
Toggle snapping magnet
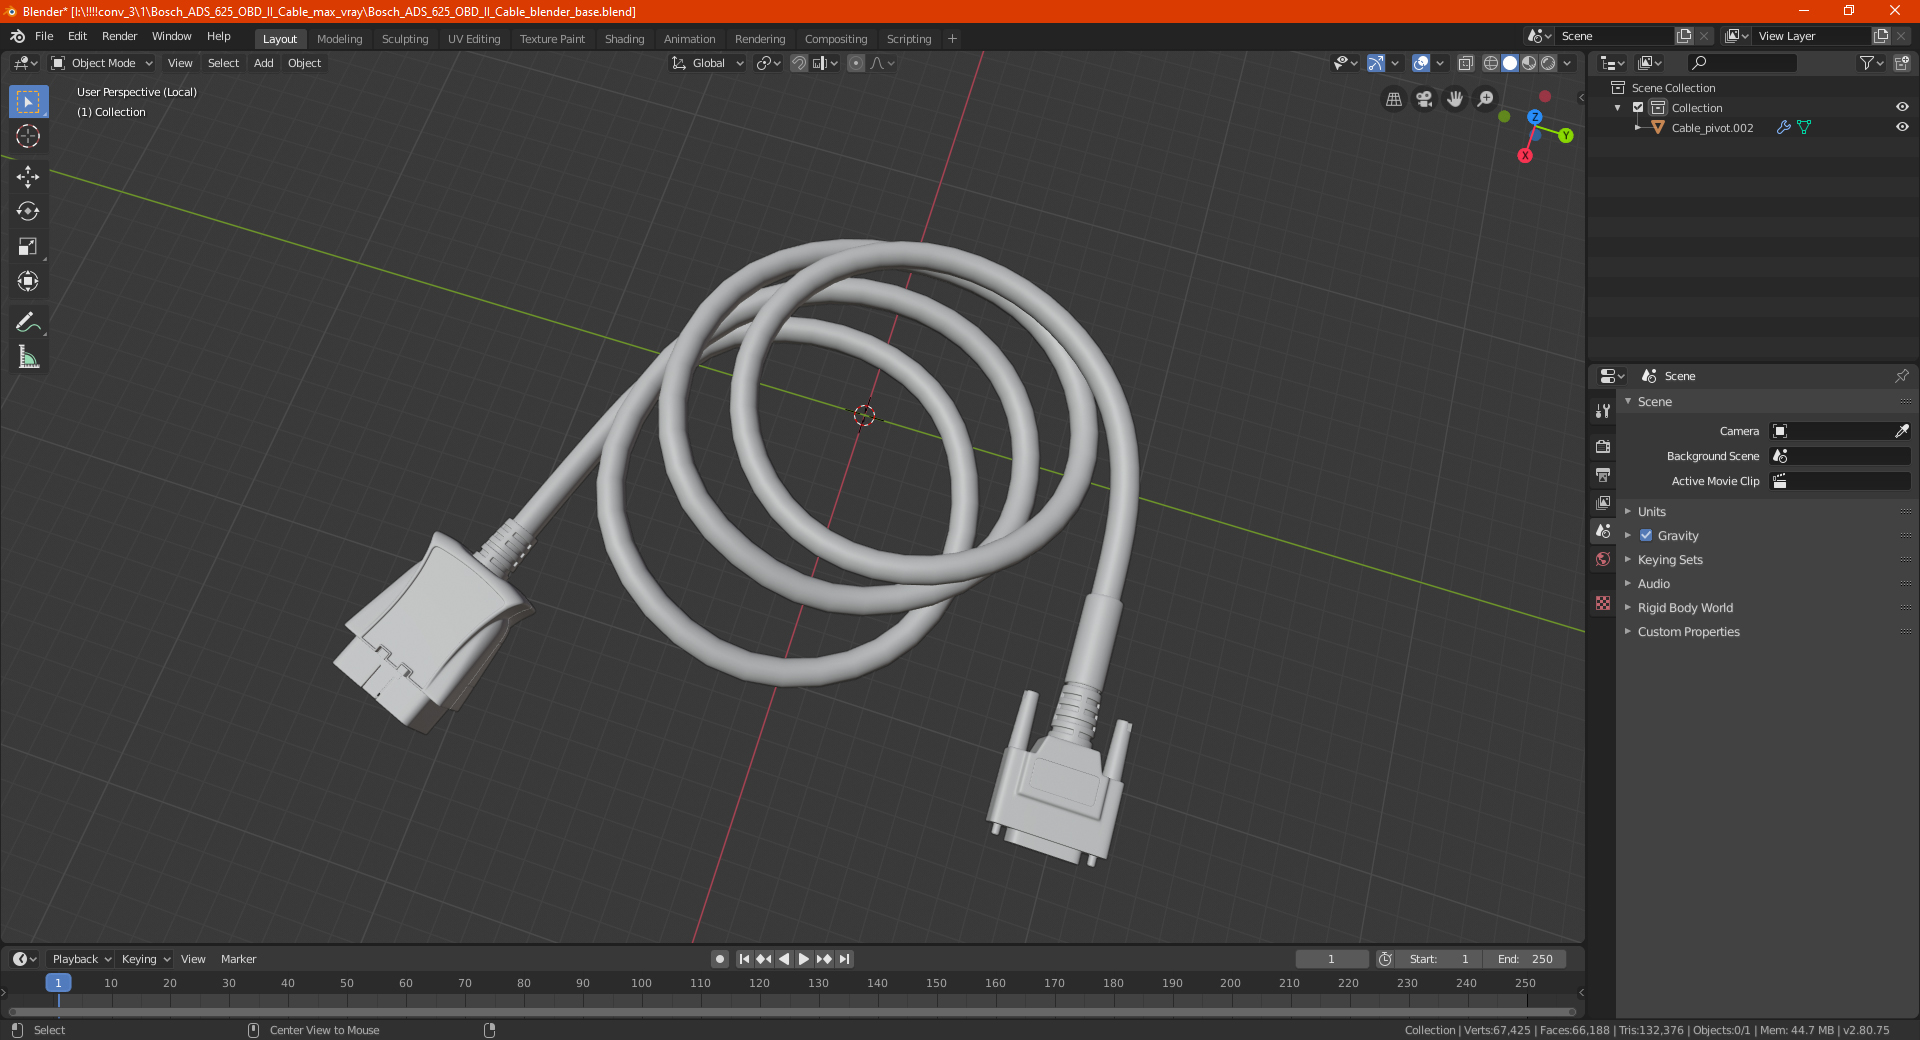point(799,63)
